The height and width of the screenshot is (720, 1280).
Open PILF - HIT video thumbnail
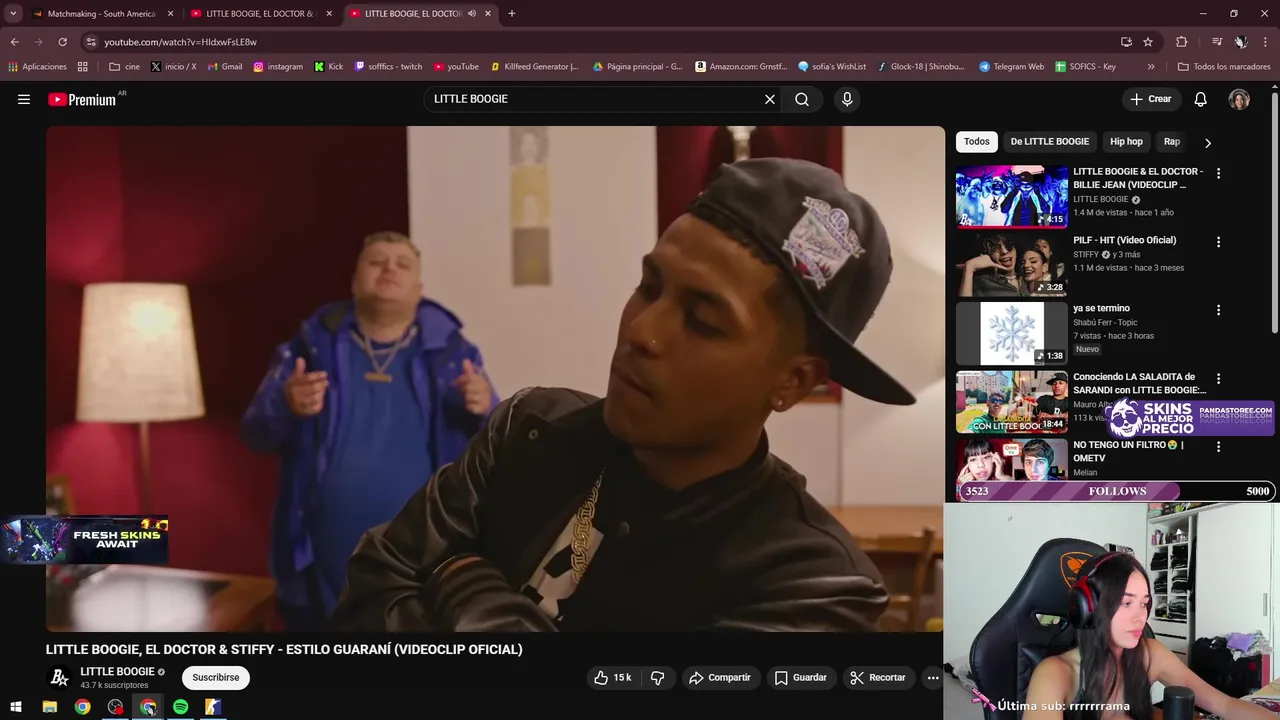pyautogui.click(x=1011, y=265)
